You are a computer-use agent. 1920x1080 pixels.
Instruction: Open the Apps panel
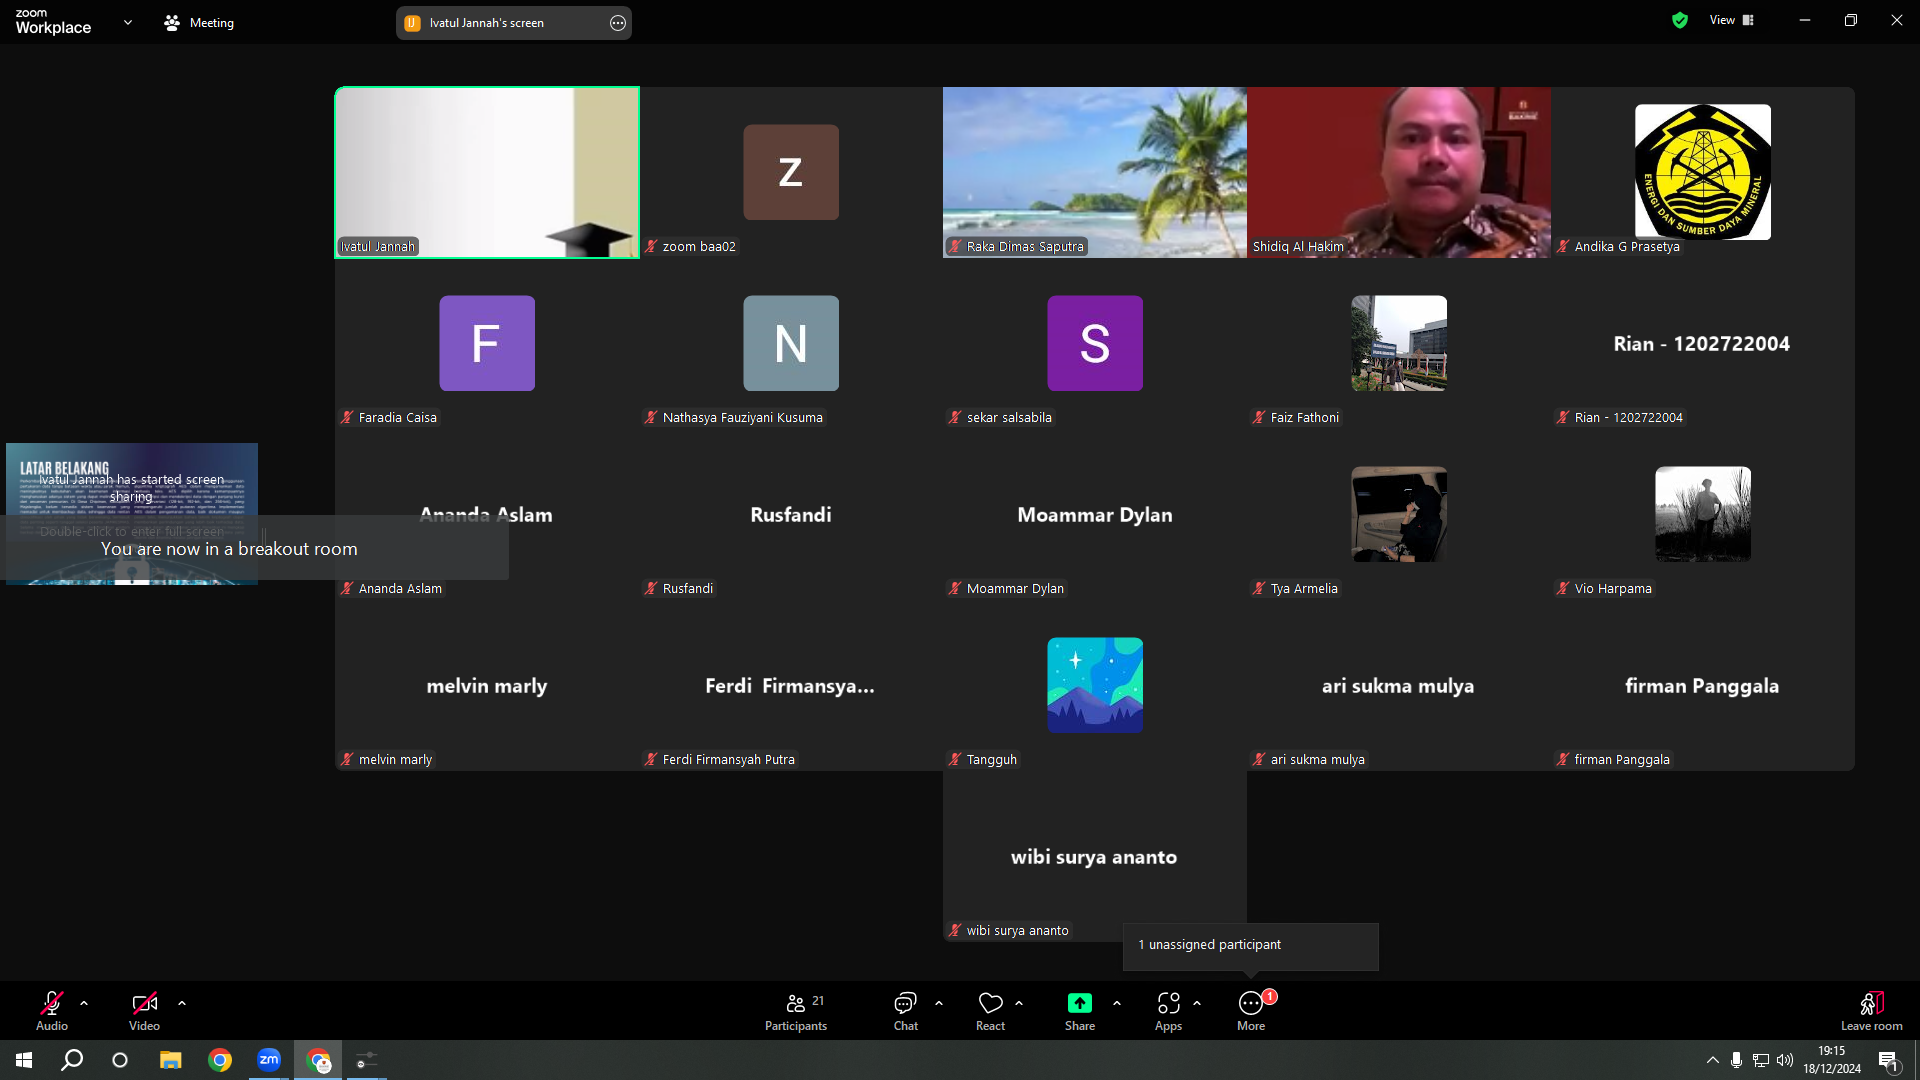coord(1168,1010)
